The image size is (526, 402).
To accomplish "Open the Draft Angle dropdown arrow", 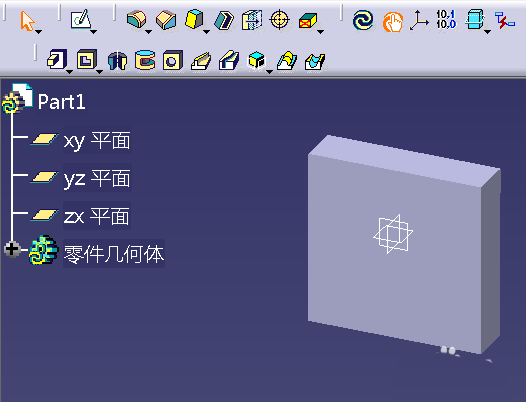I will [206, 32].
